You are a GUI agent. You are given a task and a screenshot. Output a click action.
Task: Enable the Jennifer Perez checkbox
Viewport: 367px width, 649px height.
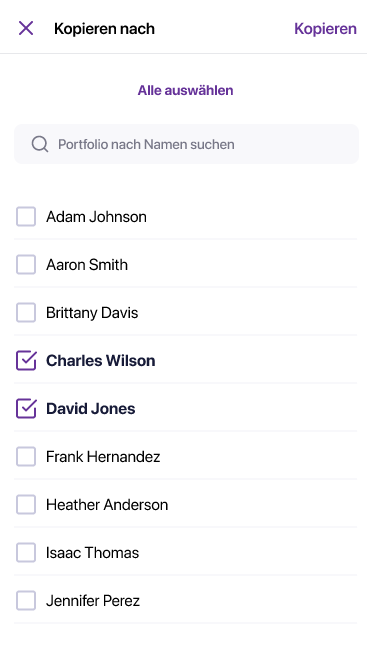pyautogui.click(x=26, y=601)
